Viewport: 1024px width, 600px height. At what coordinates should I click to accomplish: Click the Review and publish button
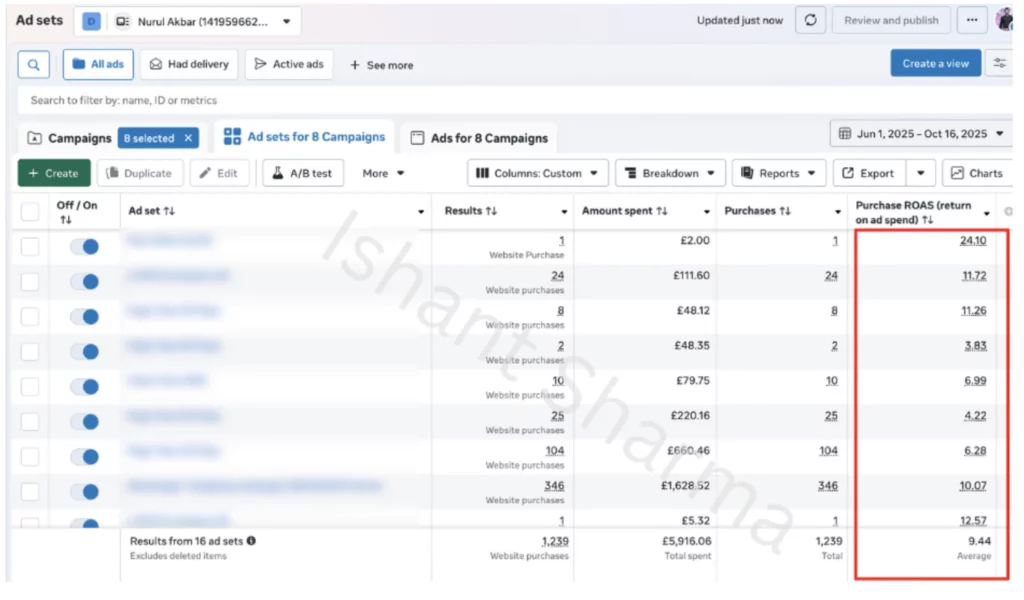890,19
